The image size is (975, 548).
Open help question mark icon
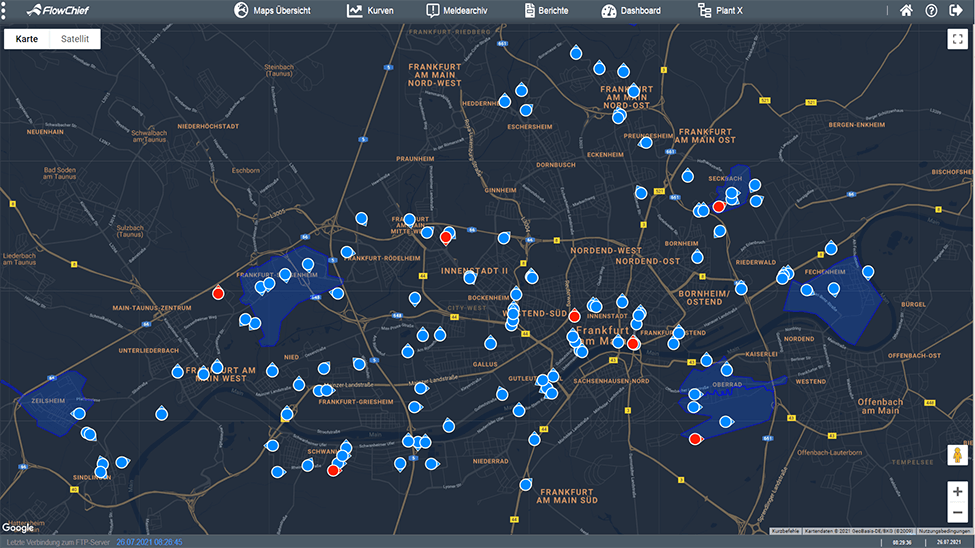[x=931, y=11]
